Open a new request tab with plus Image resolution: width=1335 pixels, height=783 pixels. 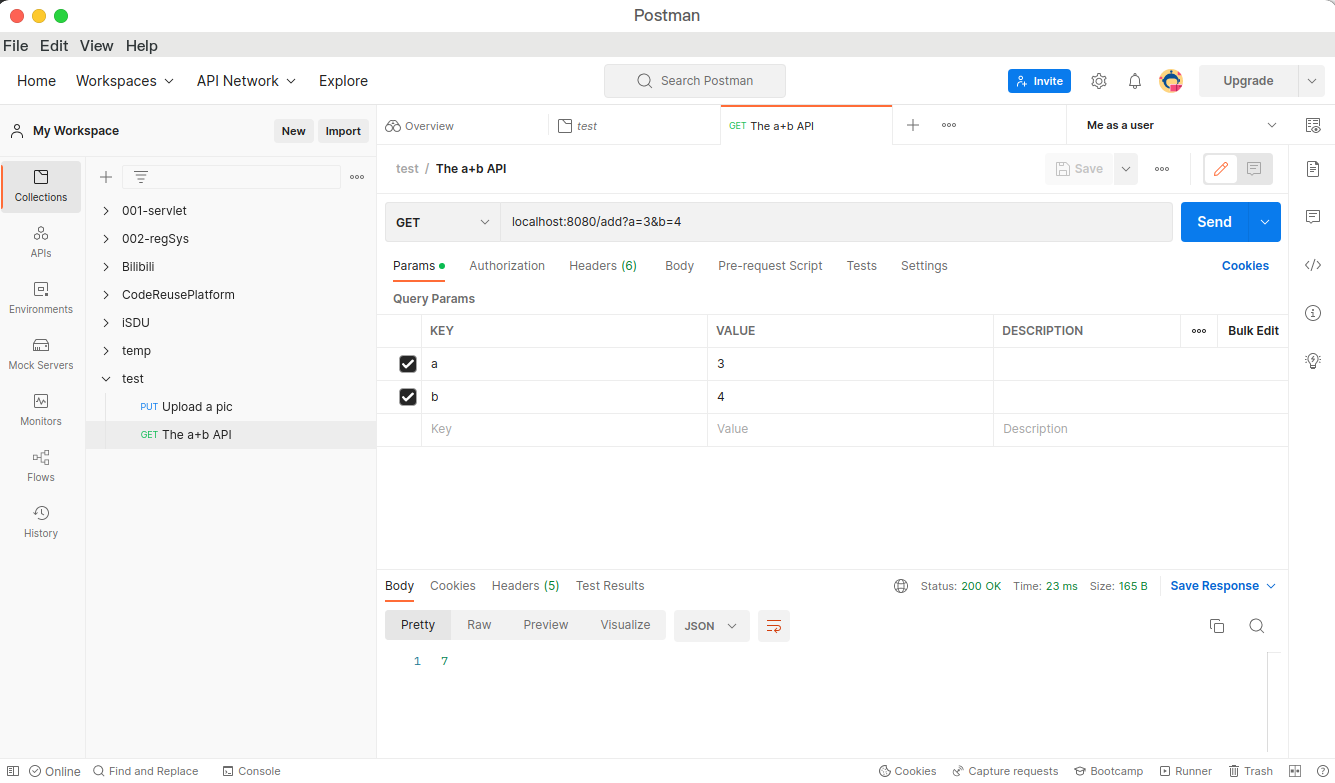tap(913, 125)
